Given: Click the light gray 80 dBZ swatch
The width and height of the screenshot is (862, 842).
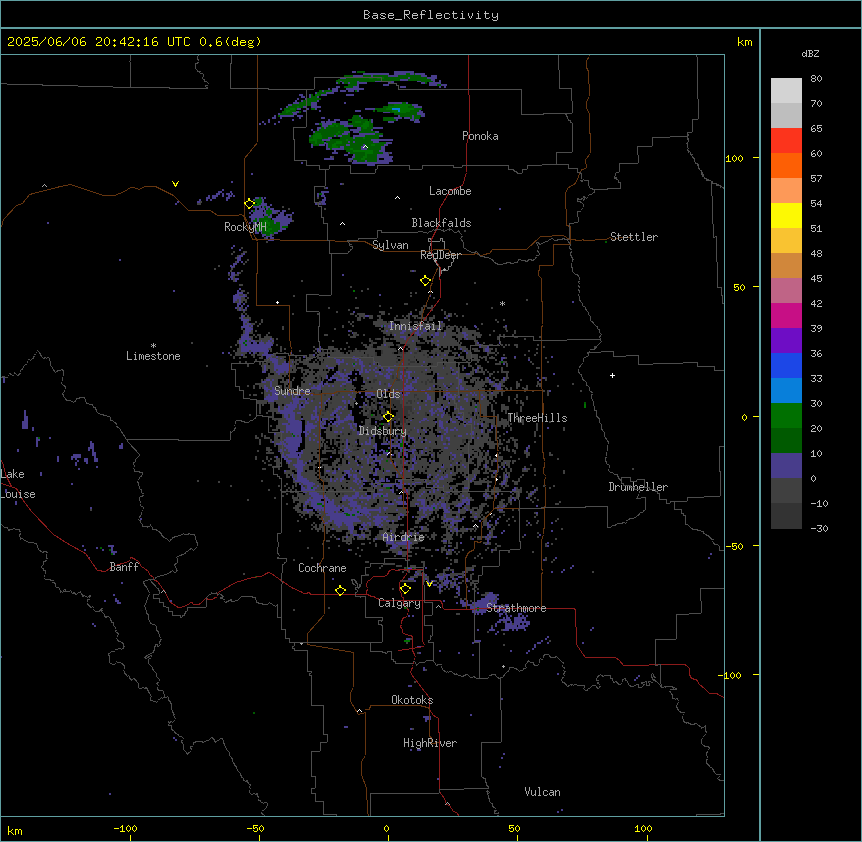Looking at the screenshot, I should pyautogui.click(x=786, y=91).
